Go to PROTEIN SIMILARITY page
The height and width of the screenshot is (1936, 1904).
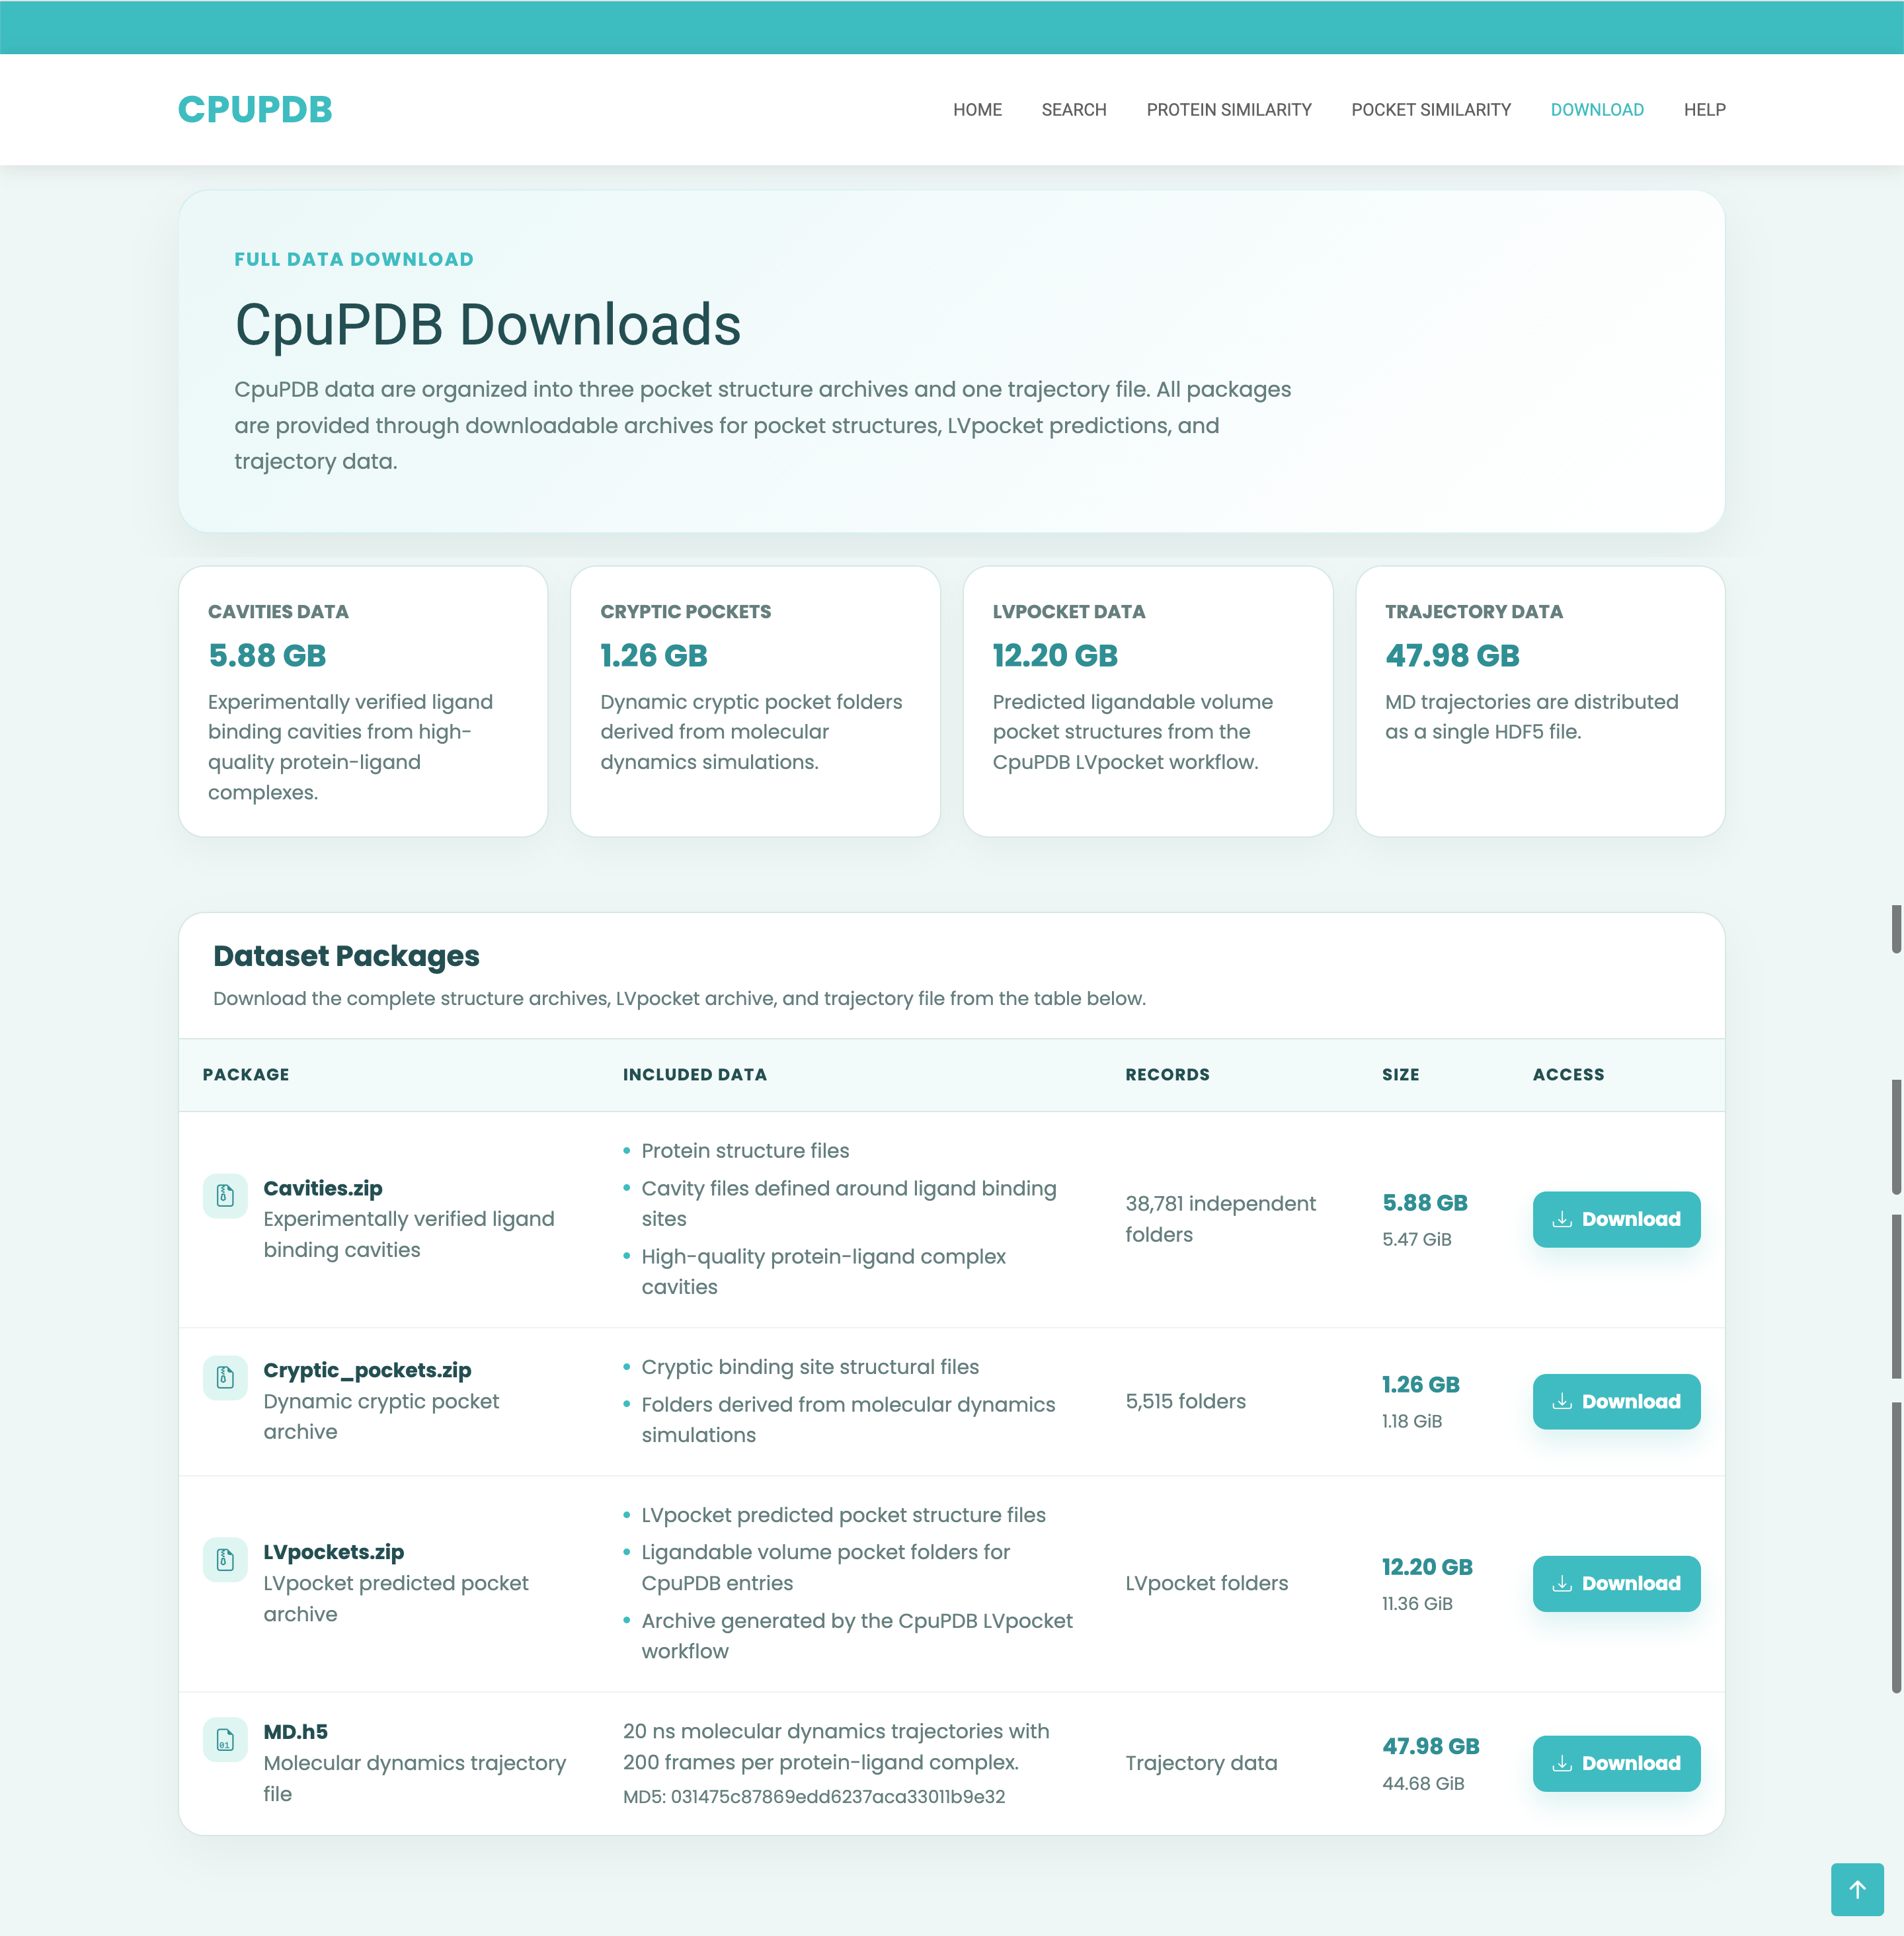(x=1228, y=110)
